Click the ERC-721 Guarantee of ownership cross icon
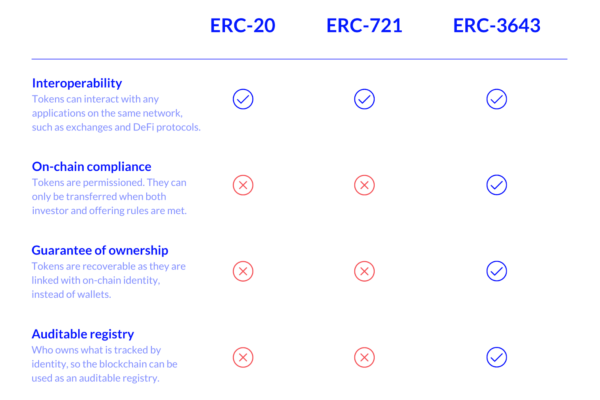Image resolution: width=600 pixels, height=400 pixels. [x=364, y=271]
